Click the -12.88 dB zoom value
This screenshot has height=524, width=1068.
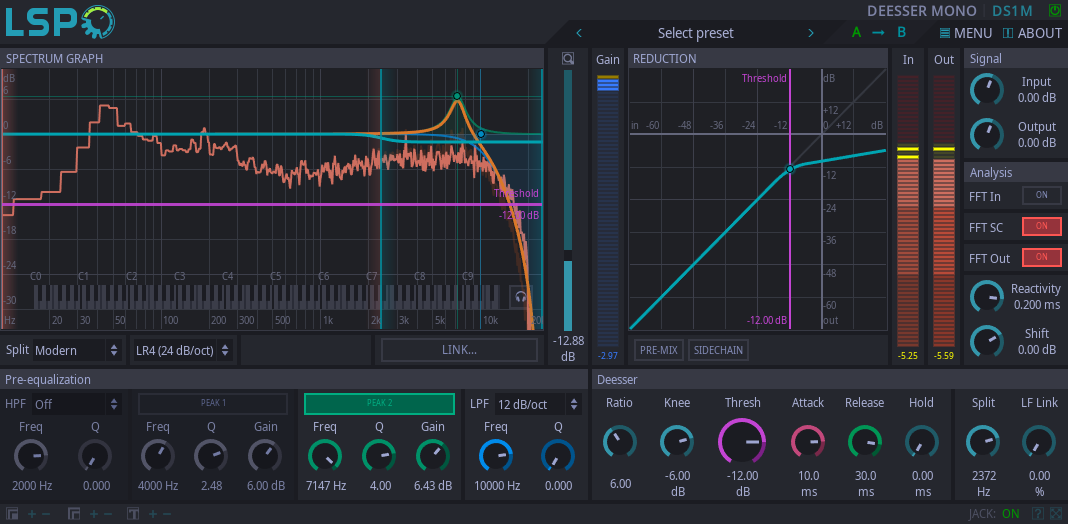pos(568,348)
